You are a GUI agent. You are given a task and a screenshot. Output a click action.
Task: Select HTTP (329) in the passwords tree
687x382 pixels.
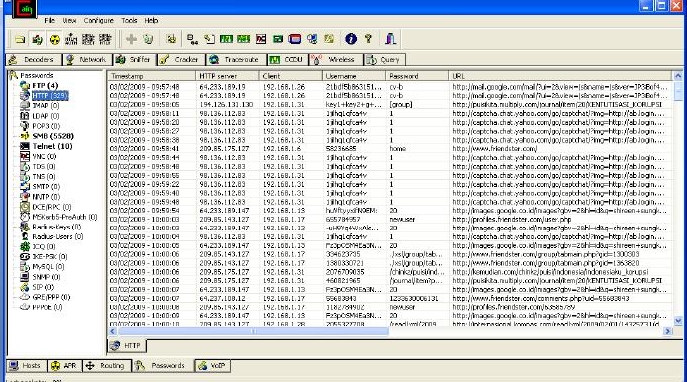tap(50, 96)
